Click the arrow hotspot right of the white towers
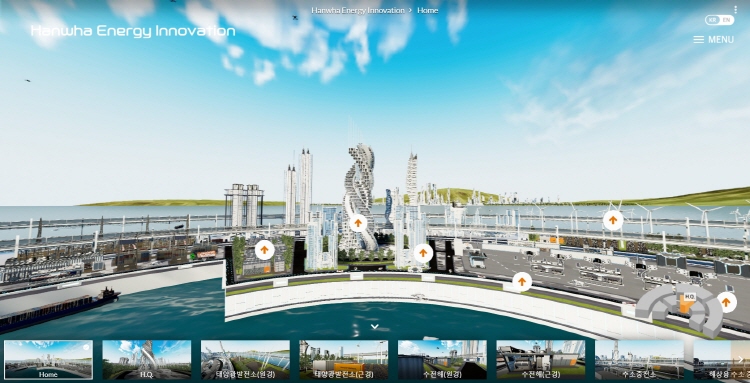750x383 pixels. click(x=423, y=253)
